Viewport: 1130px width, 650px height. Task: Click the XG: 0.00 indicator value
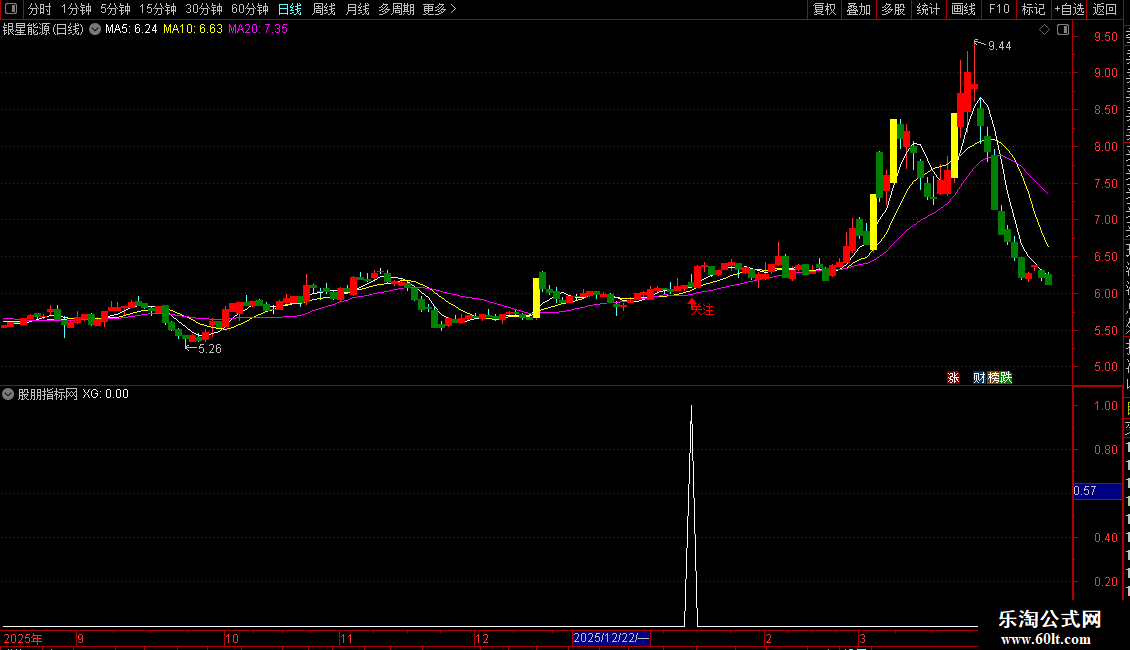click(x=105, y=394)
